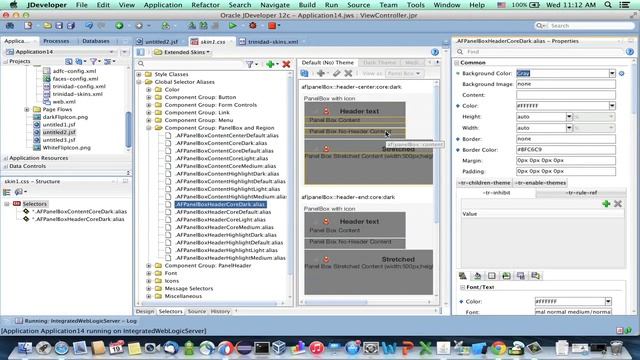Click the Padding value field
The image size is (640, 360).
(566, 171)
